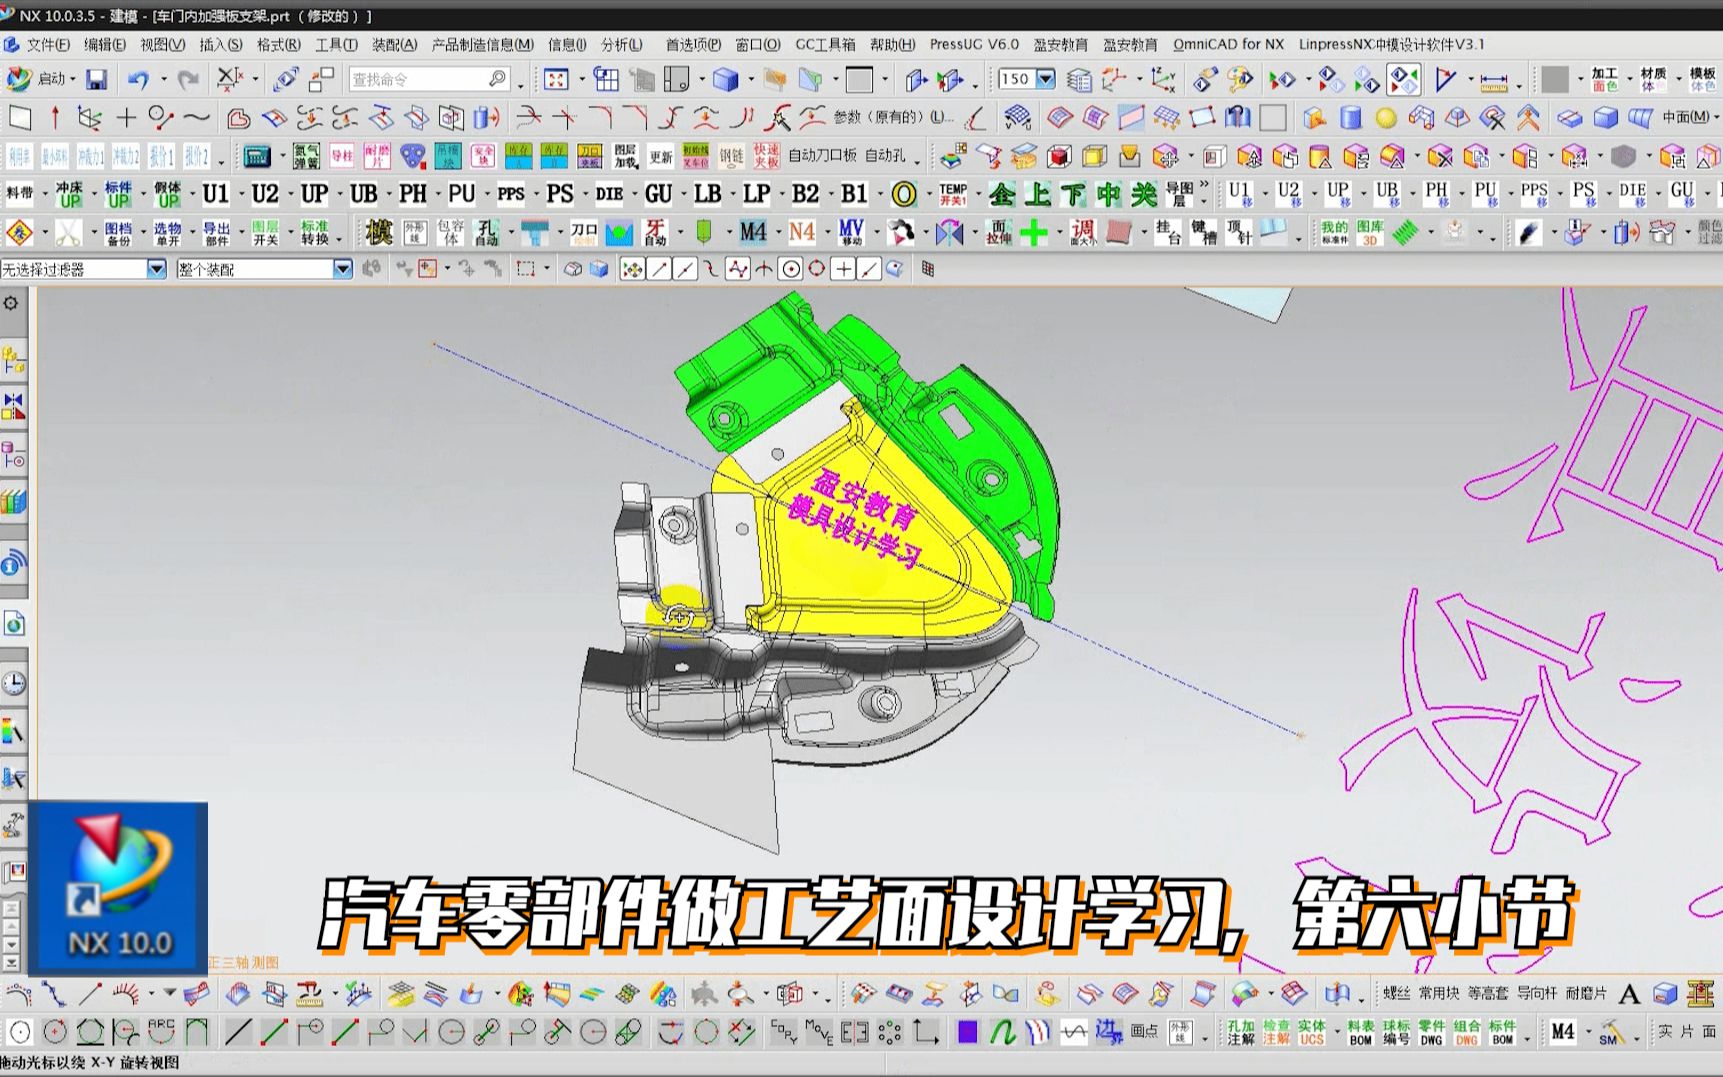Click the 关 layer visibility toggle
The height and width of the screenshot is (1077, 1723).
(x=1143, y=196)
